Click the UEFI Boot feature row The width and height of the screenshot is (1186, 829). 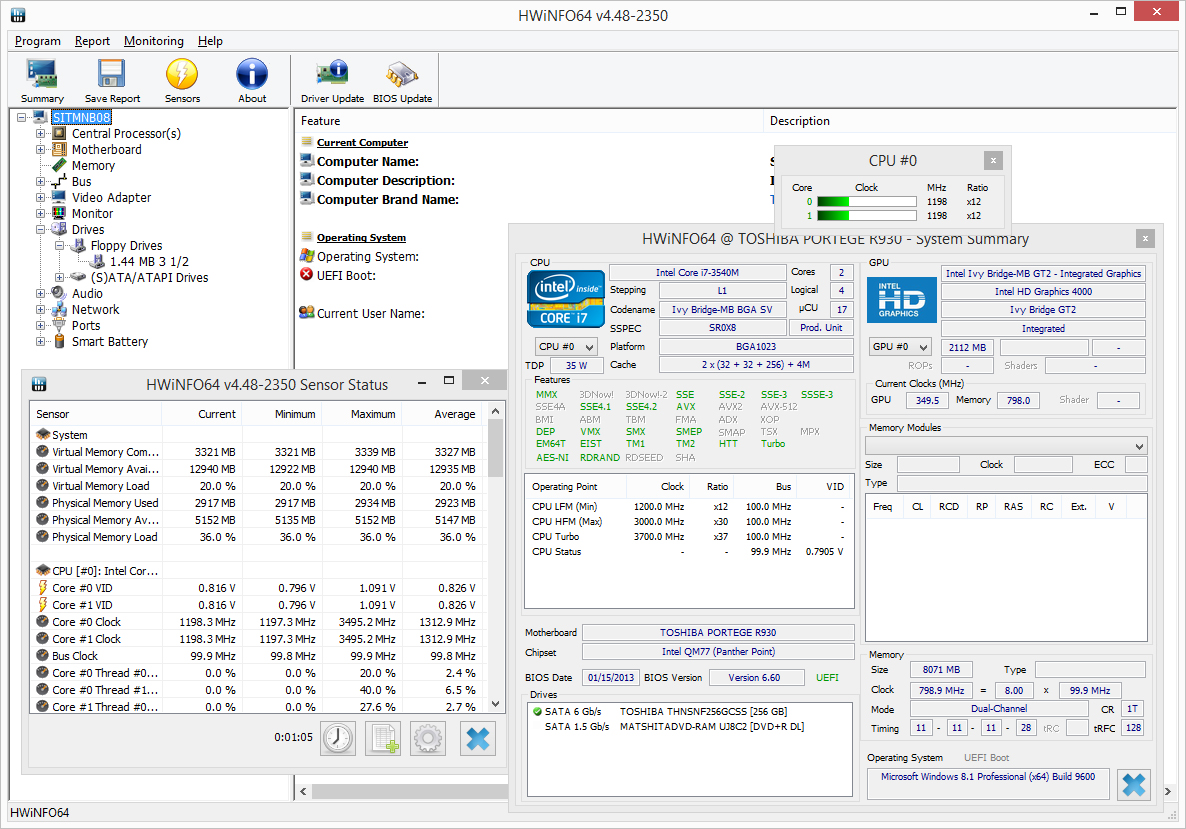346,275
